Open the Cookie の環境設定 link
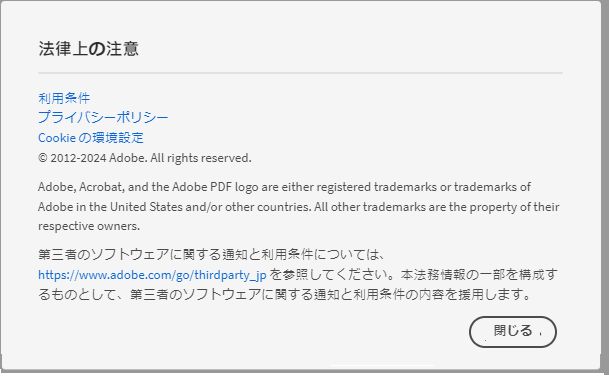 91,137
